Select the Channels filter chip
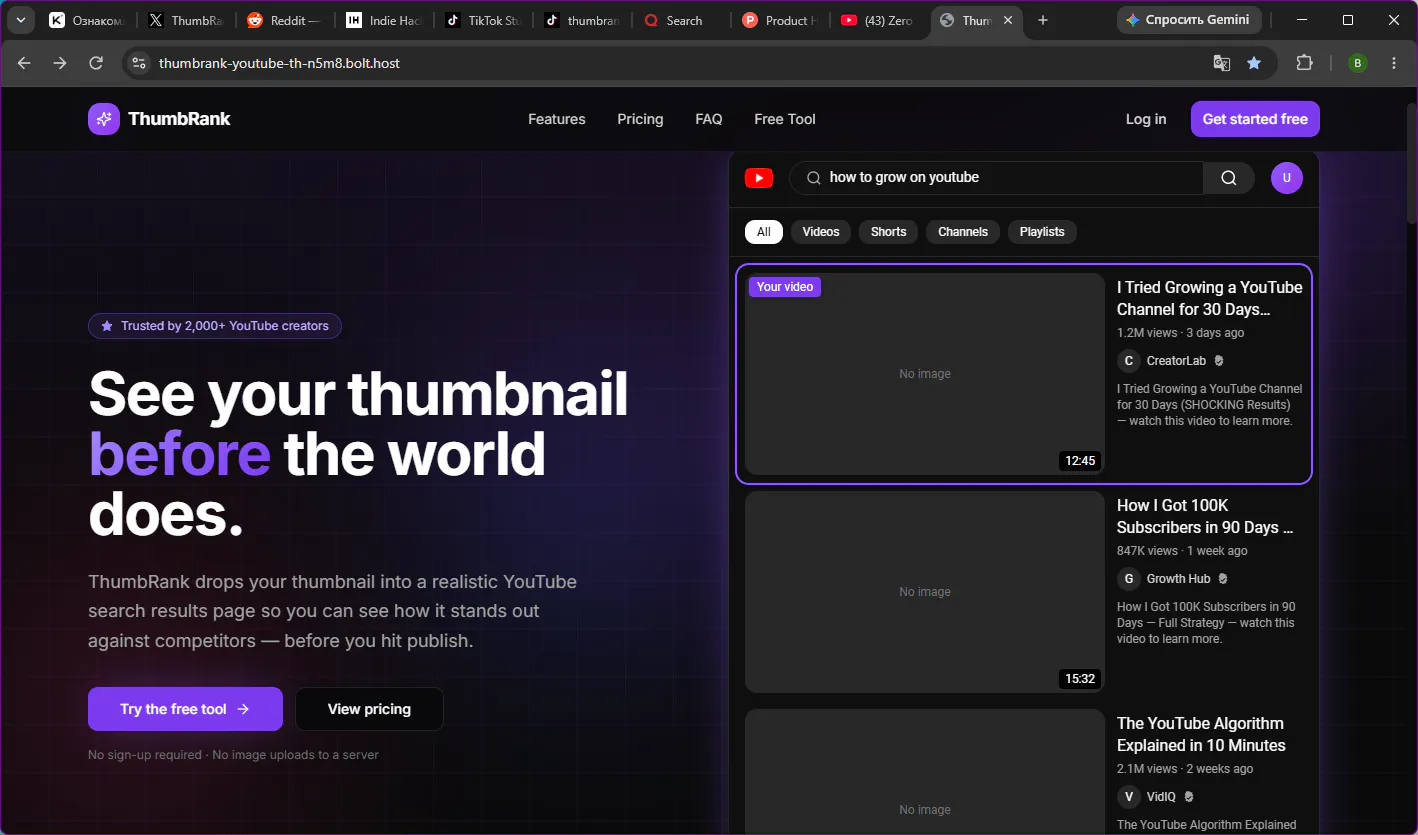Image resolution: width=1418 pixels, height=835 pixels. coord(963,232)
